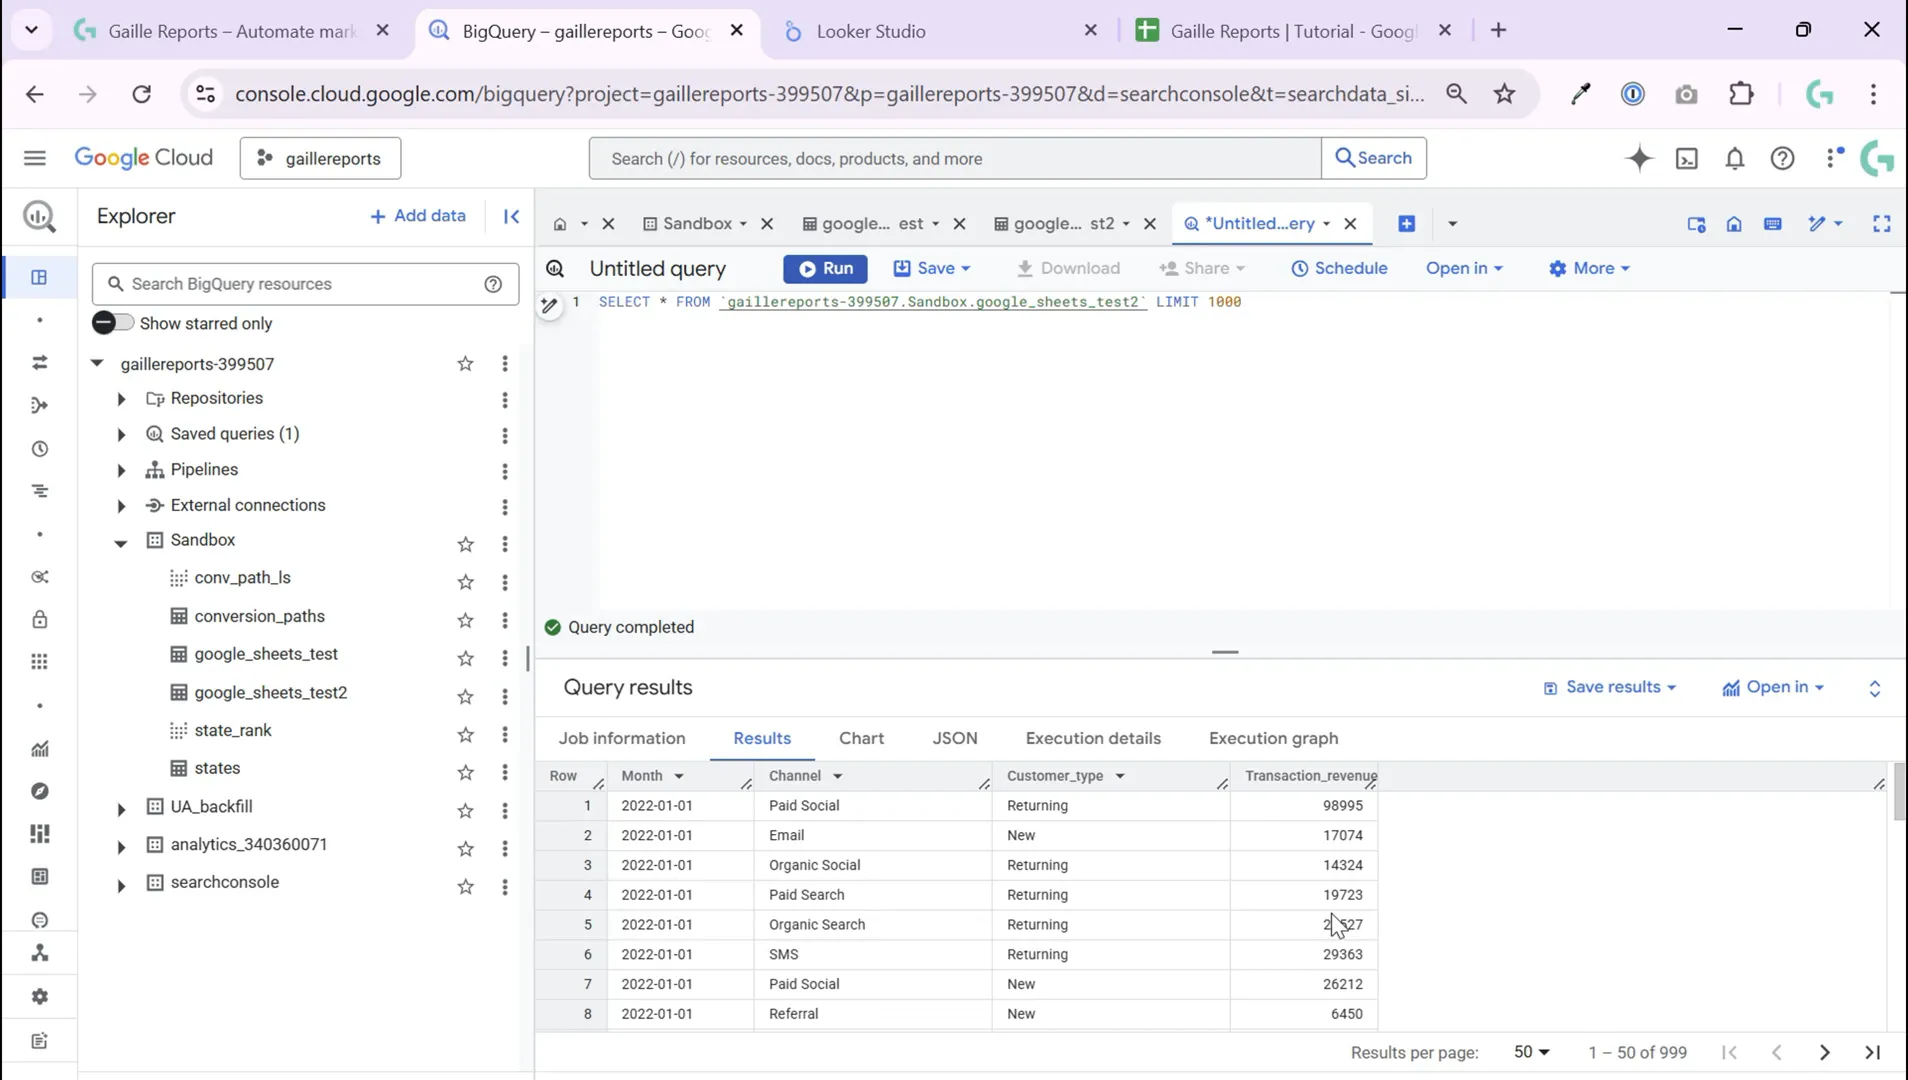
Task: Switch to Execution details tab
Action: 1093,738
